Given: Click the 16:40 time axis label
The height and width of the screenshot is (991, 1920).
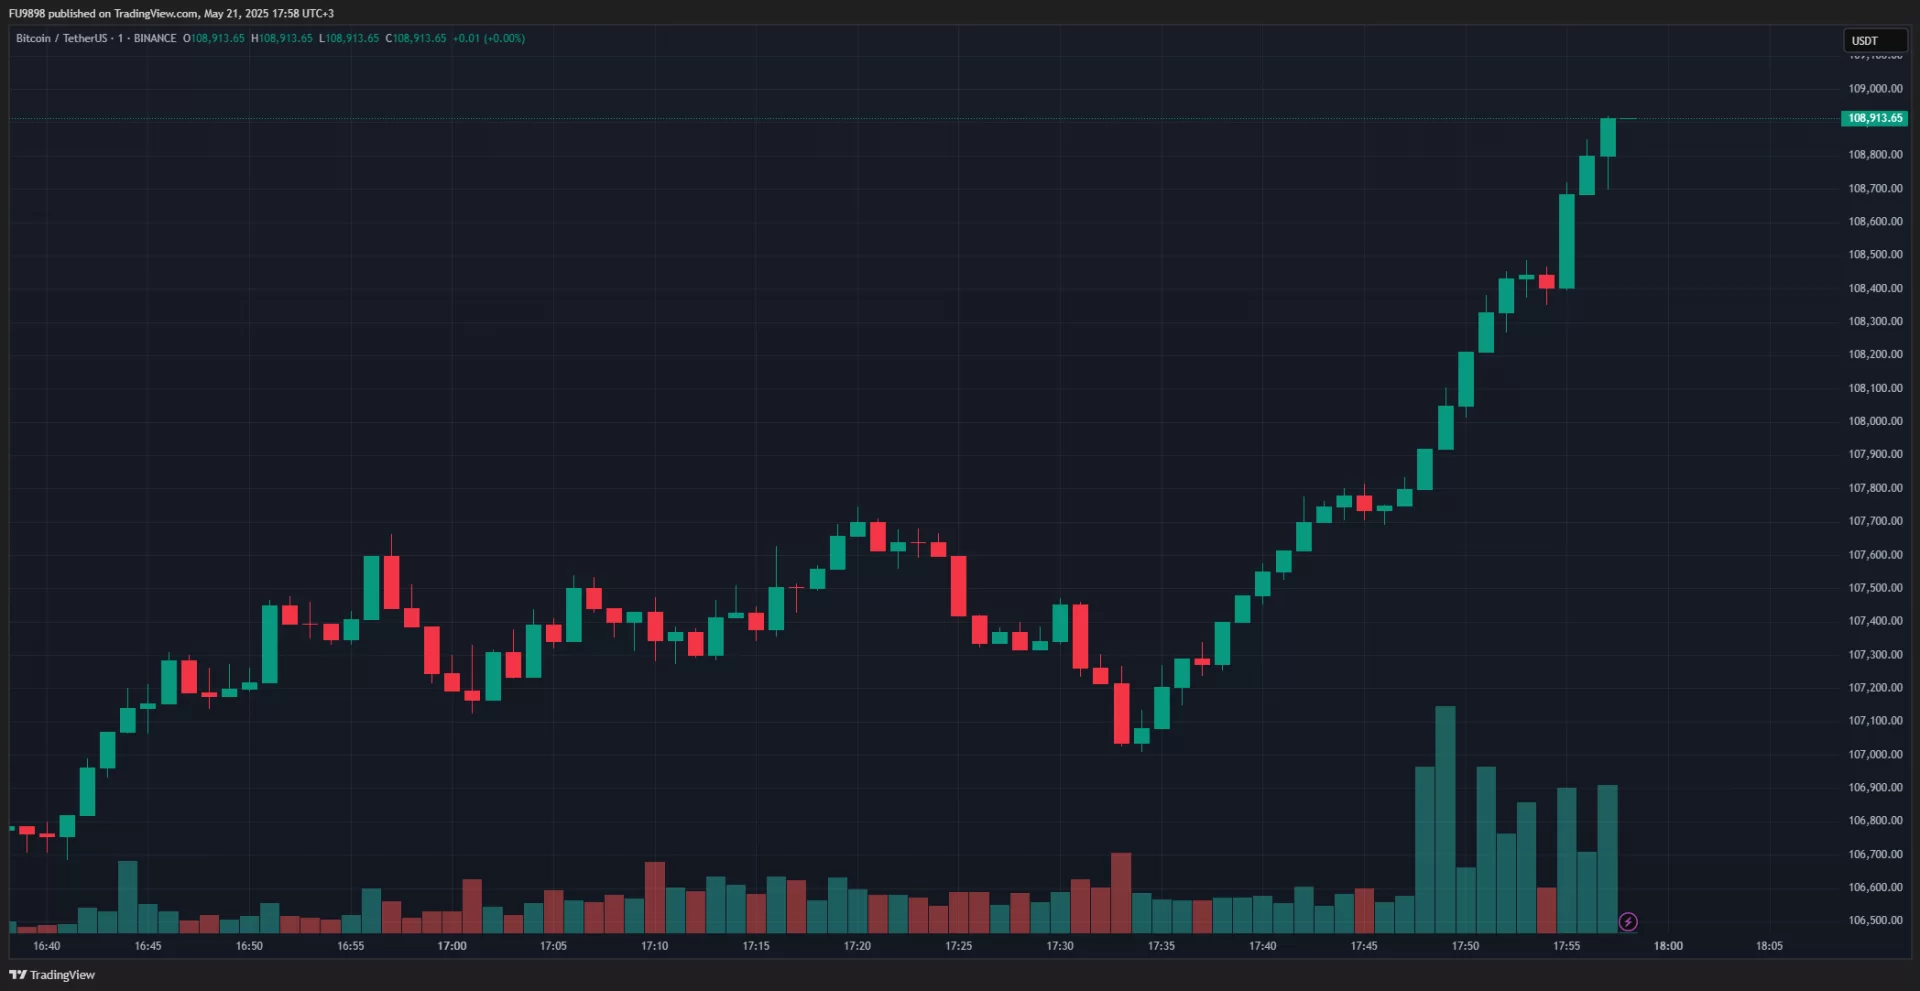Looking at the screenshot, I should pos(47,946).
